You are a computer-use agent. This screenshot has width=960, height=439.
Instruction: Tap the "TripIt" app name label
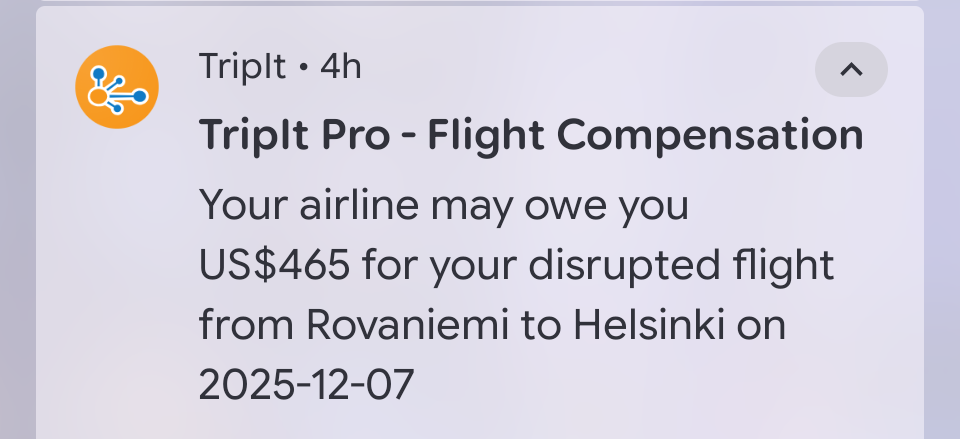[x=243, y=68]
